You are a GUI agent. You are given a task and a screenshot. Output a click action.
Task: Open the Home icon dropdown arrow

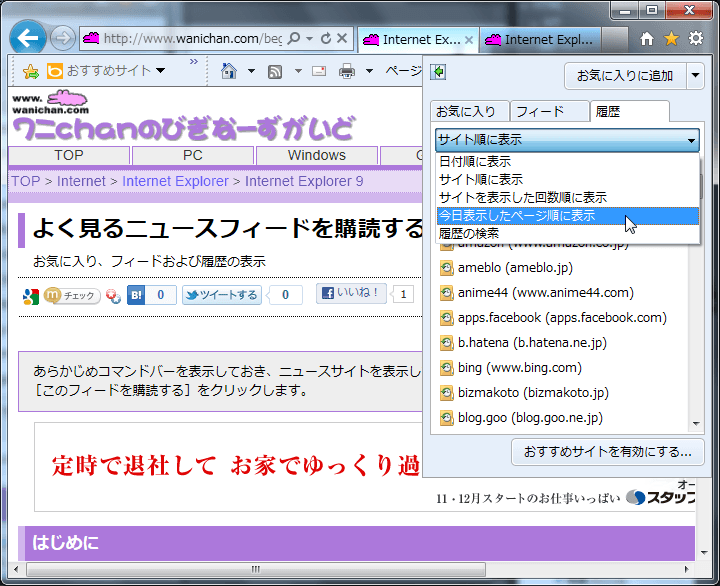tap(251, 71)
